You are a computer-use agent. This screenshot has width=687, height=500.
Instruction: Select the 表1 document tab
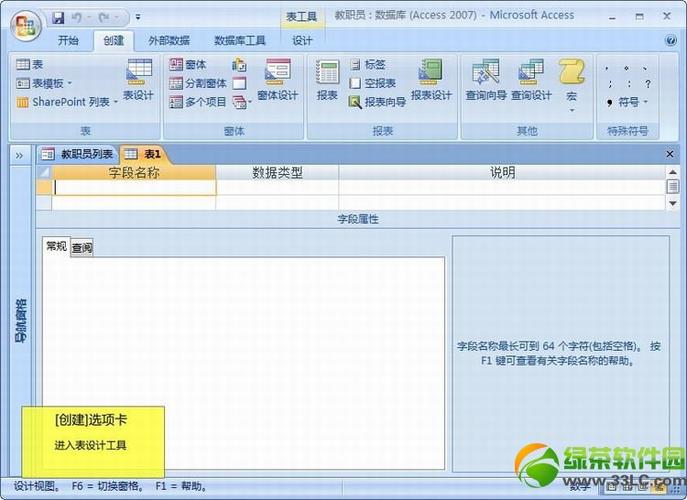click(144, 154)
